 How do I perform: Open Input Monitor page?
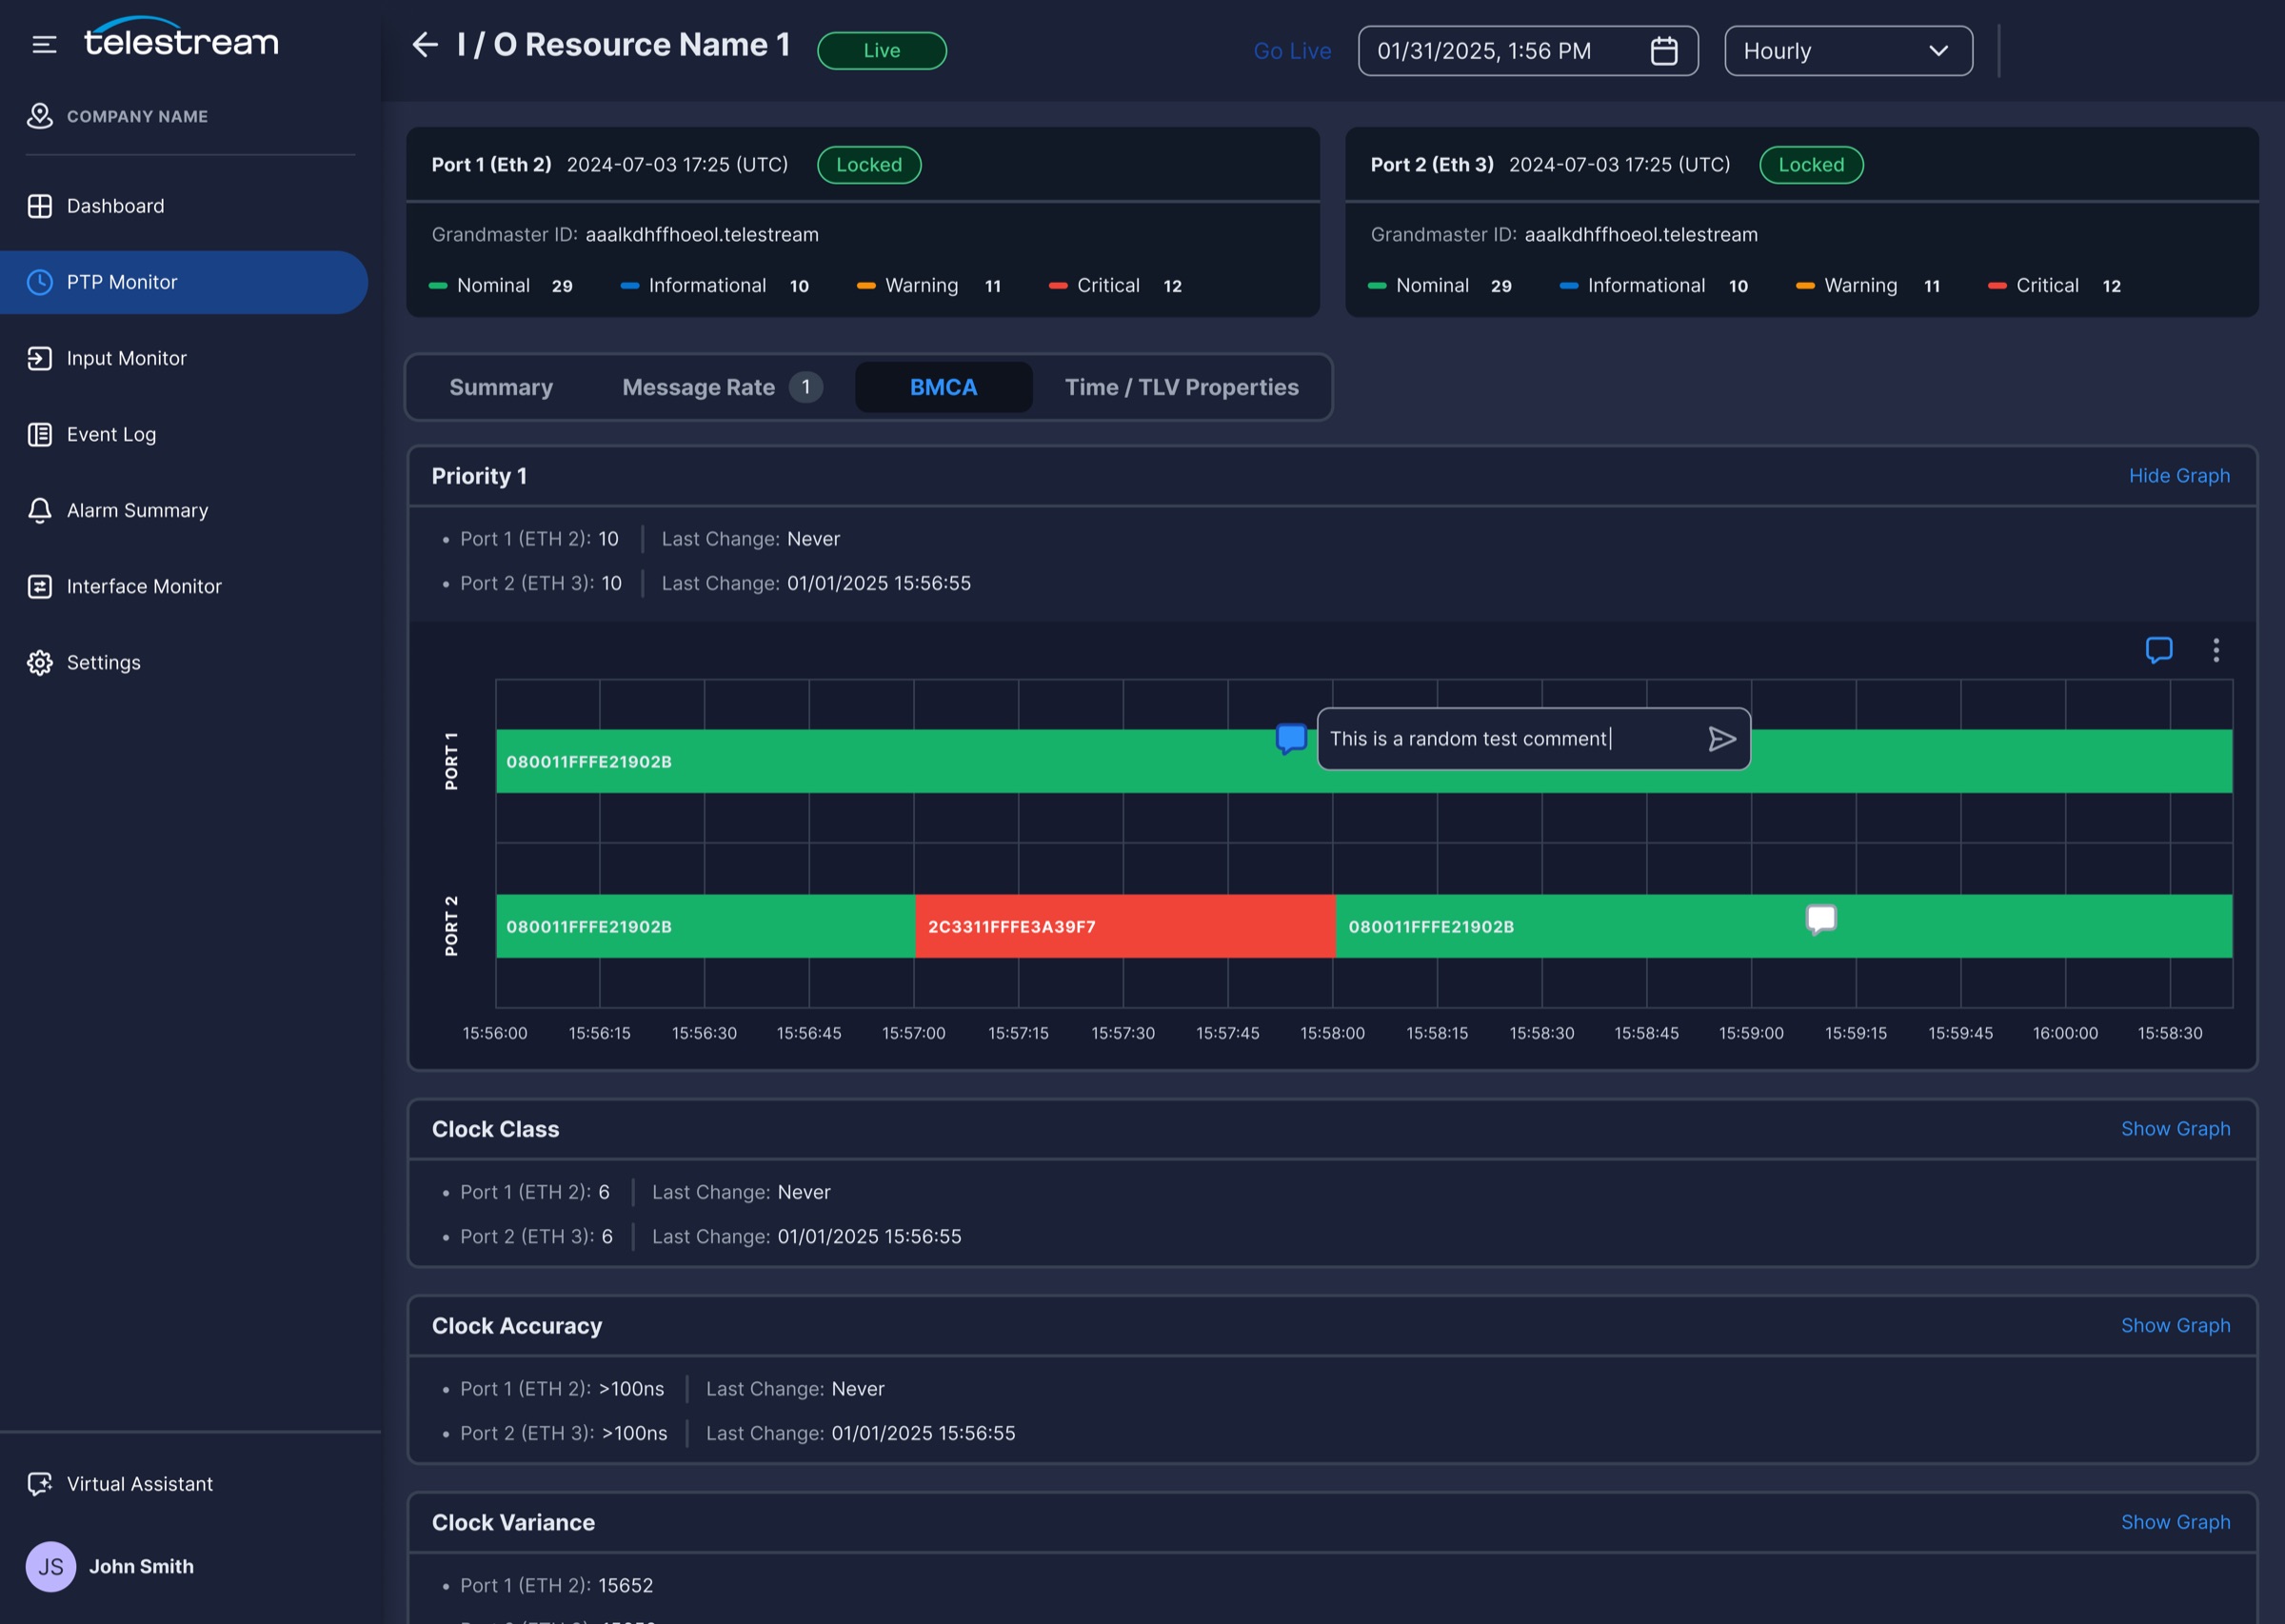pyautogui.click(x=184, y=358)
